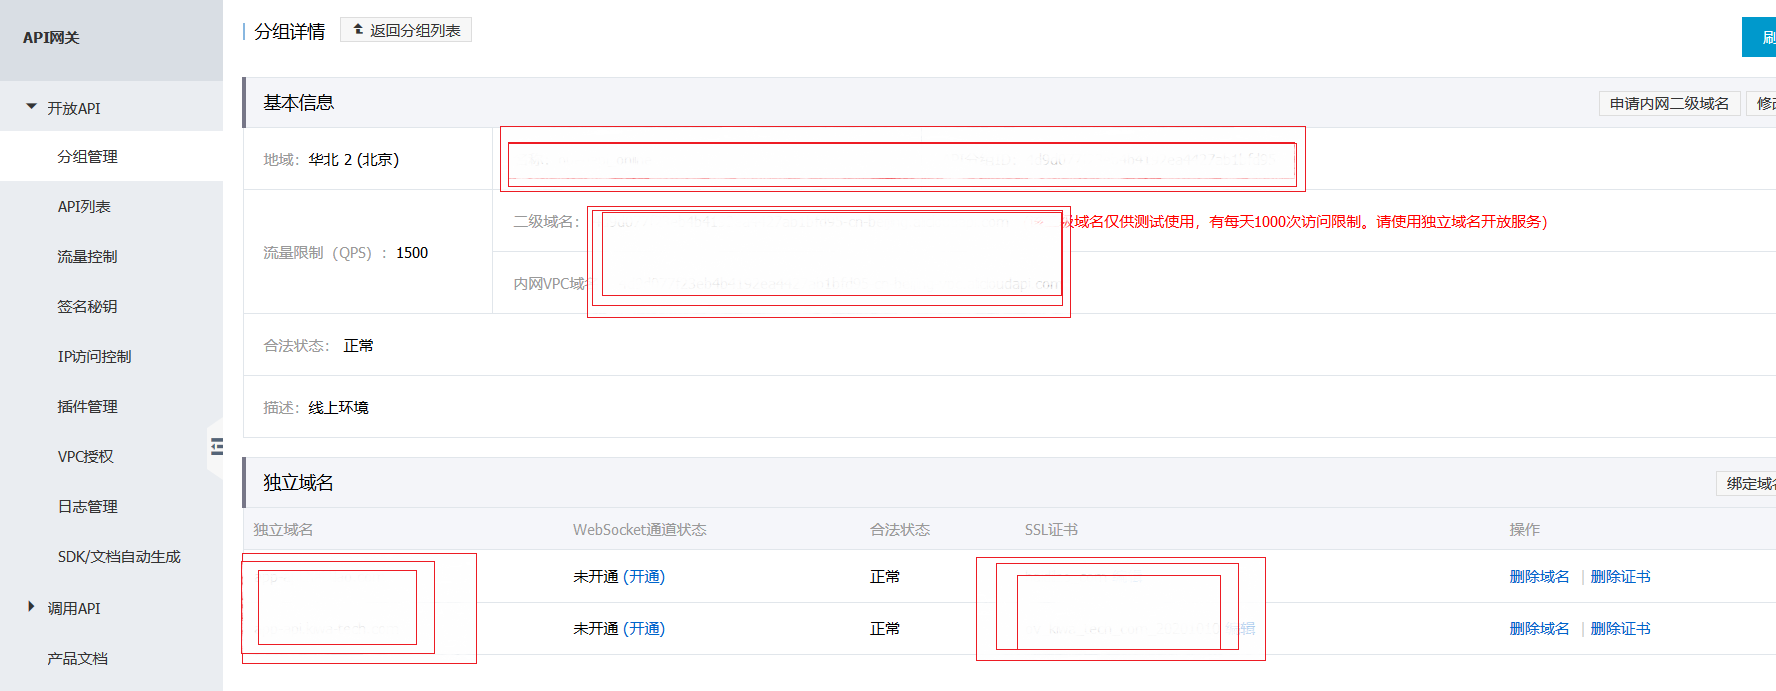Select IP访问控制 in sidebar
The height and width of the screenshot is (691, 1776).
tap(95, 357)
